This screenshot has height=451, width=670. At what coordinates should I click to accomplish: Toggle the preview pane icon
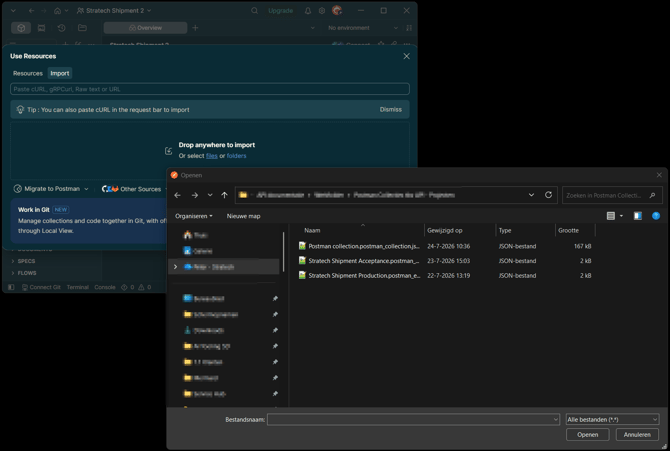click(638, 216)
